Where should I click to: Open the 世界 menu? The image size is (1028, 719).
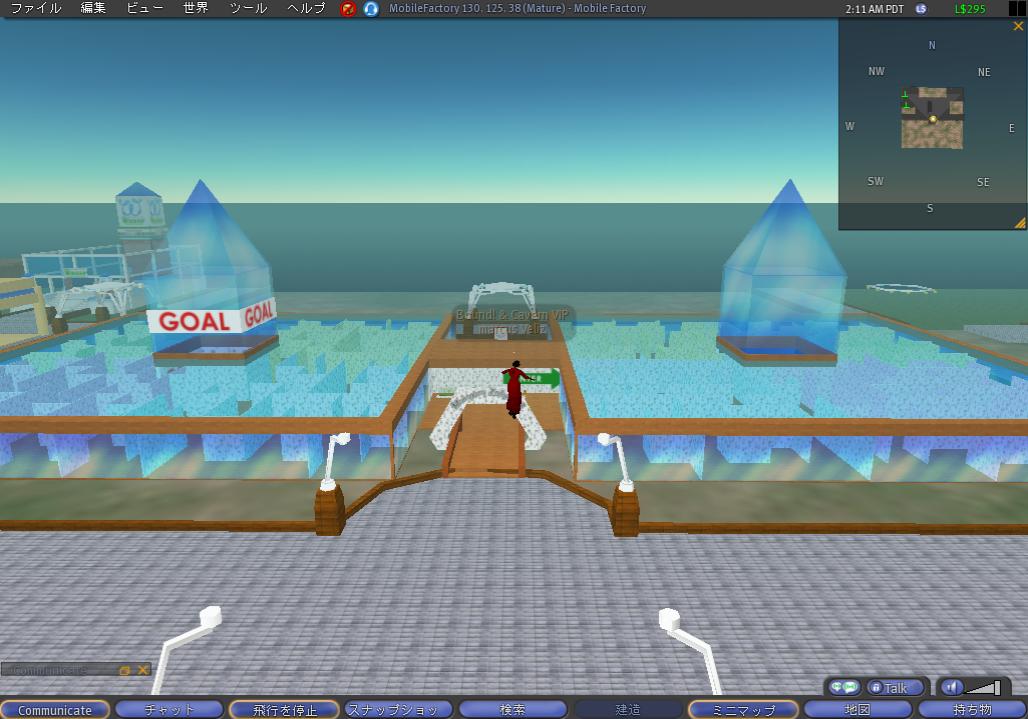[195, 8]
